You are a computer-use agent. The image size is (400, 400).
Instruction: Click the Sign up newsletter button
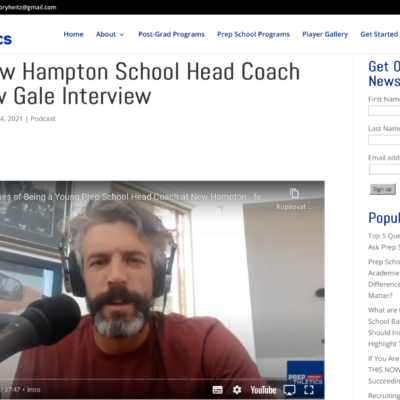pos(382,189)
